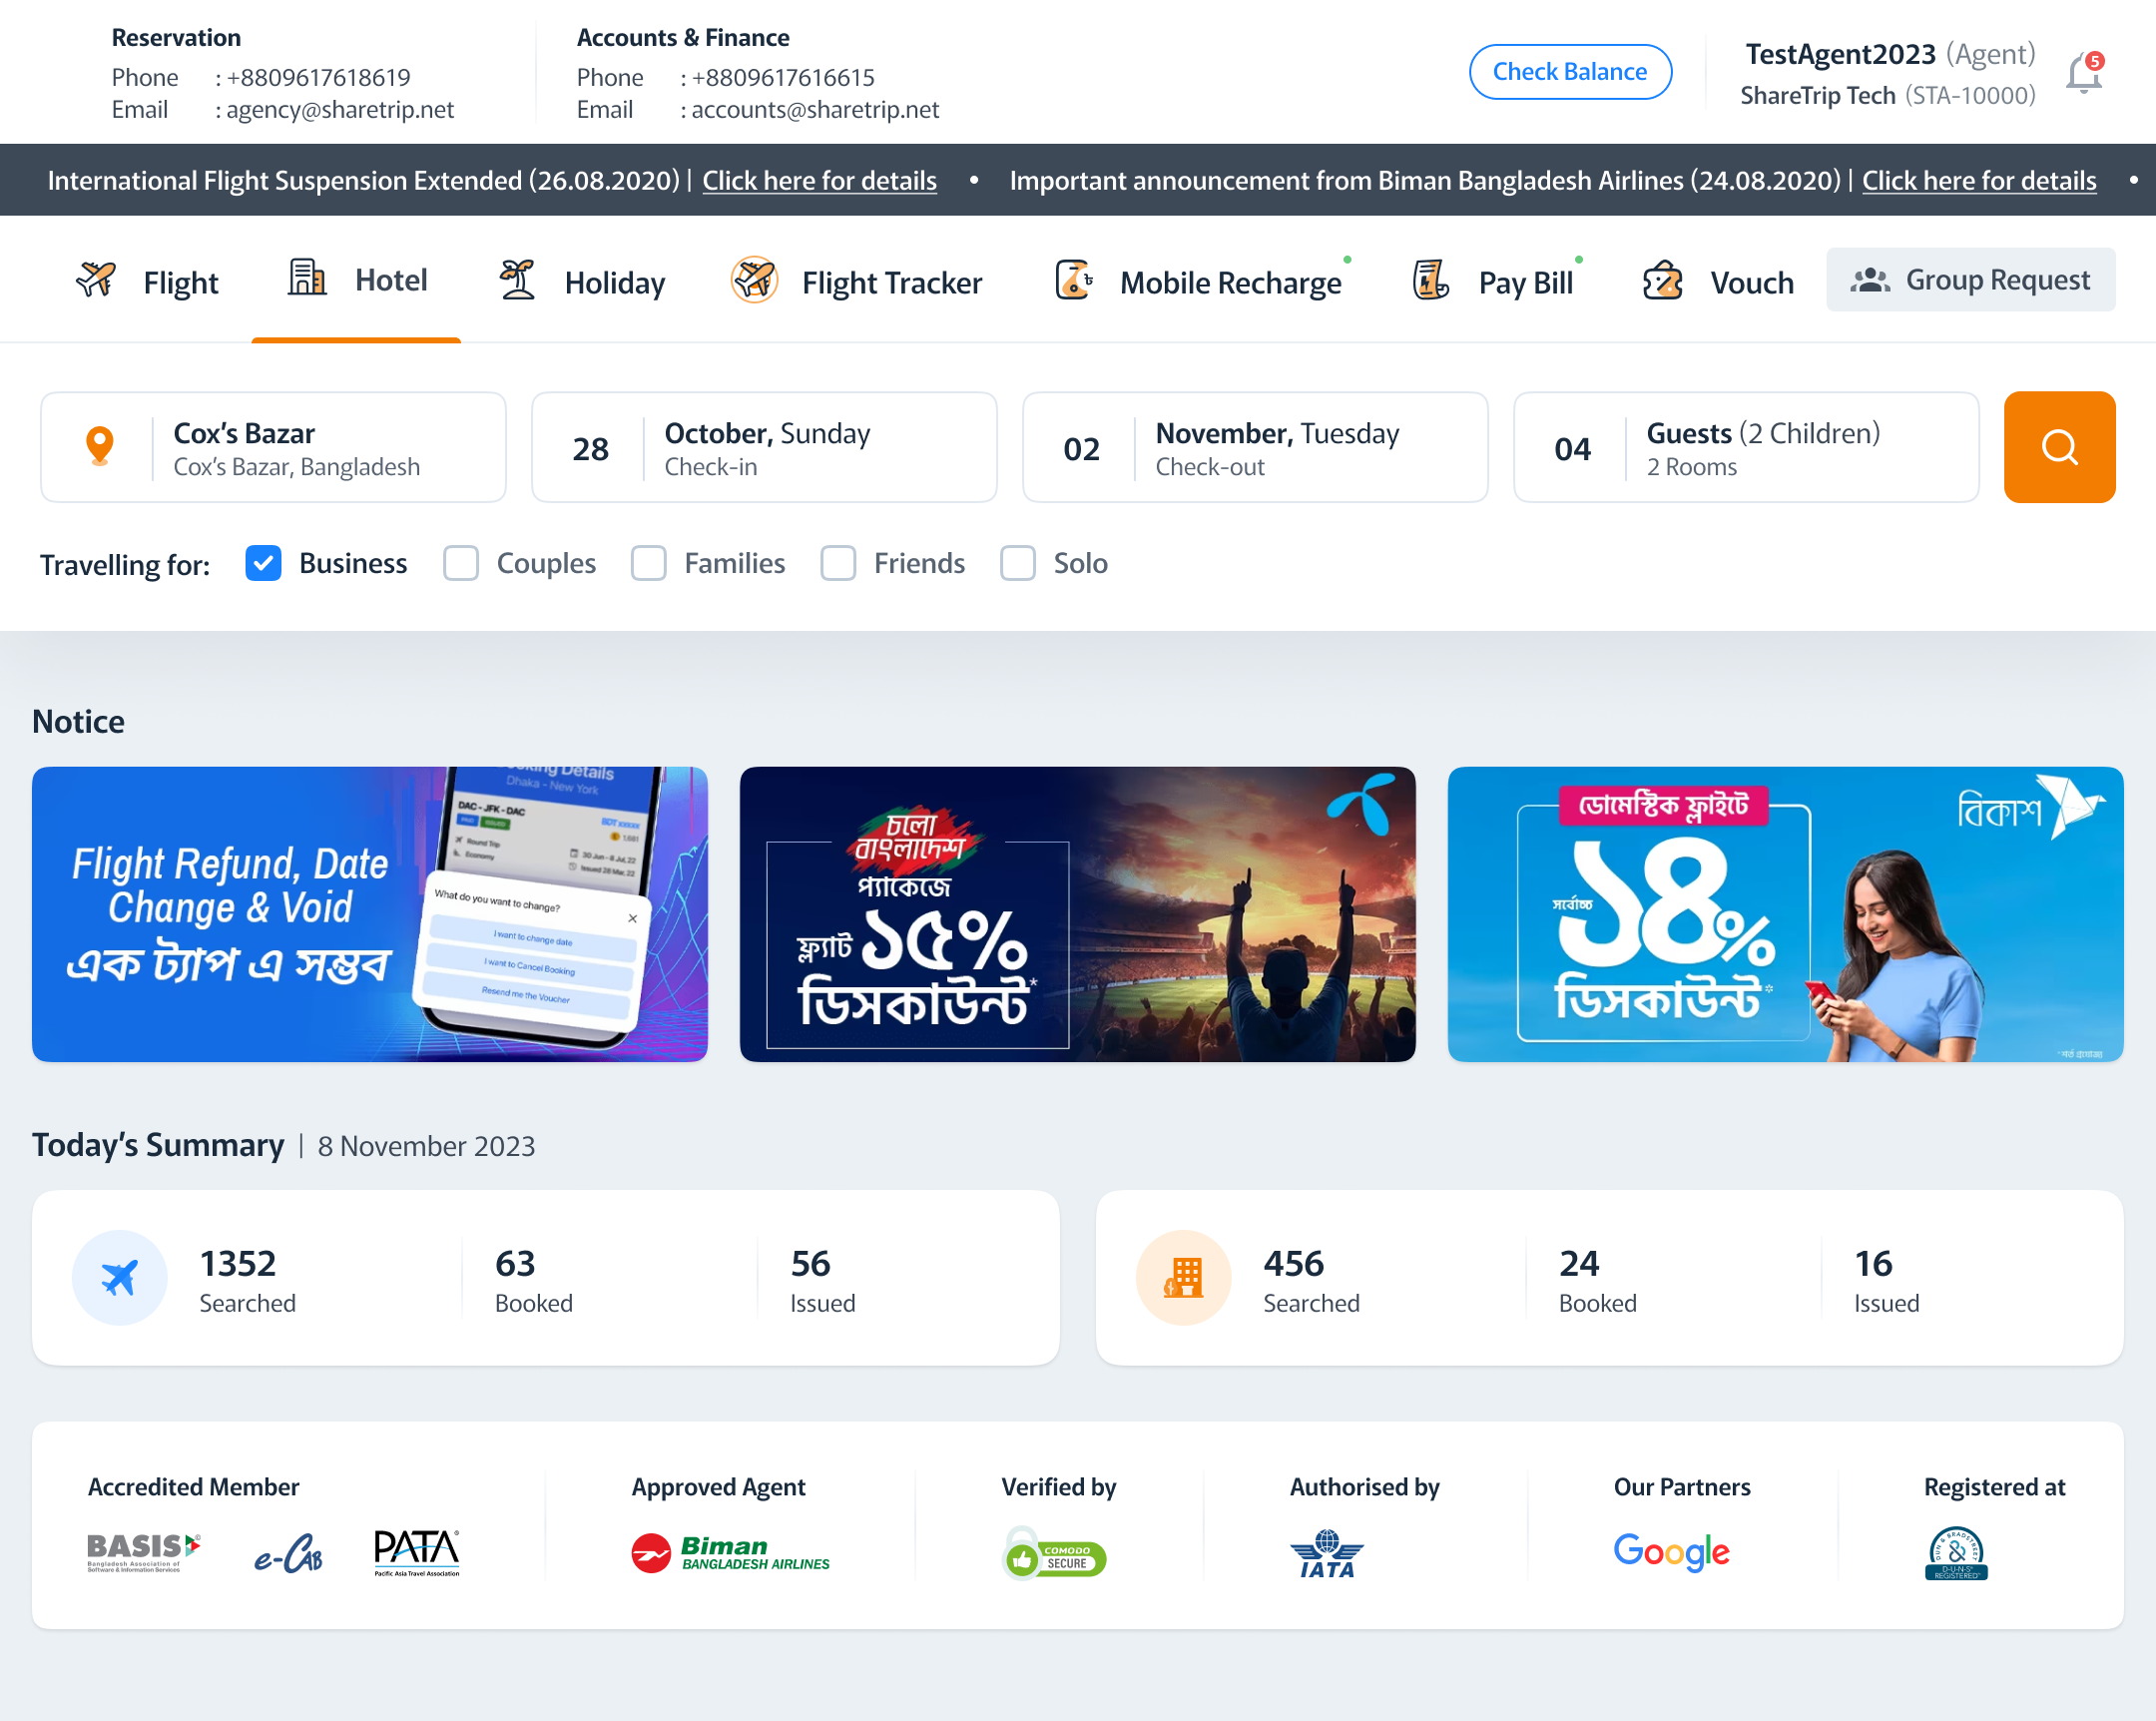Click the Biman Bangladesh Airlines logo
This screenshot has height=1721, width=2156.
coord(730,1553)
